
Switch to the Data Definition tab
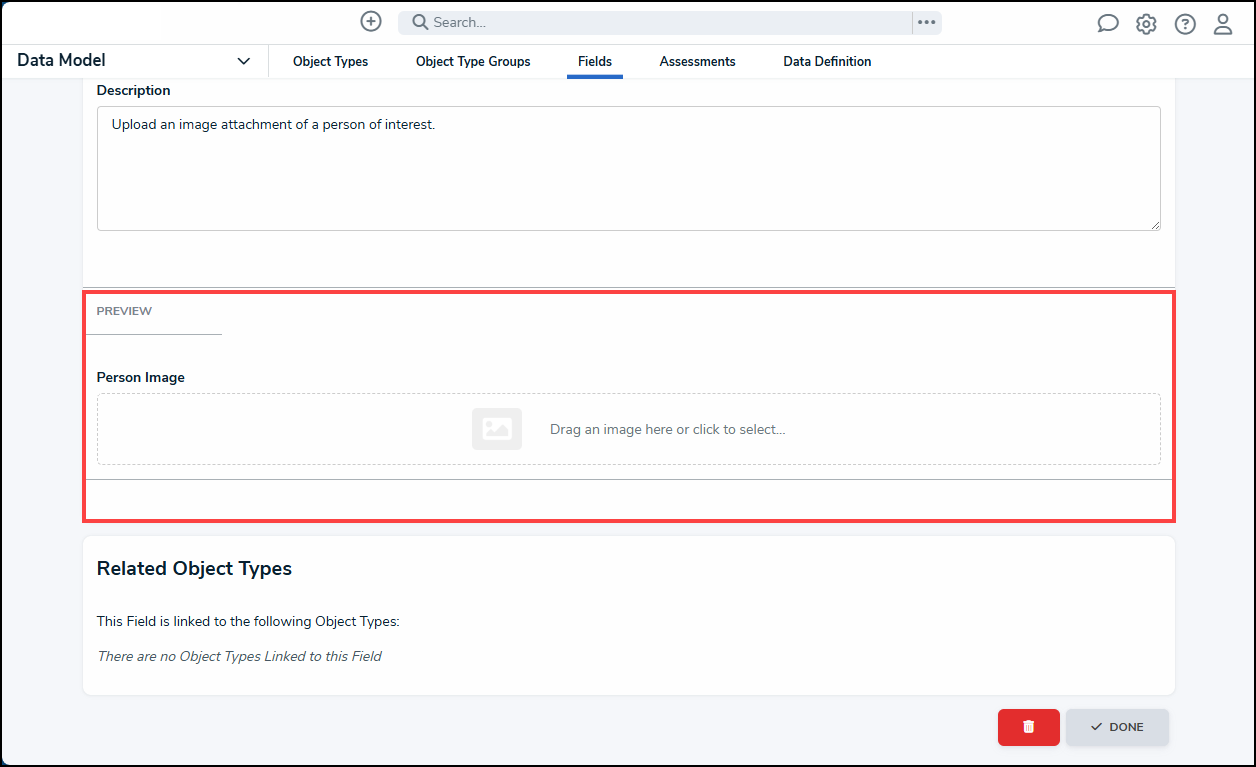coord(827,61)
